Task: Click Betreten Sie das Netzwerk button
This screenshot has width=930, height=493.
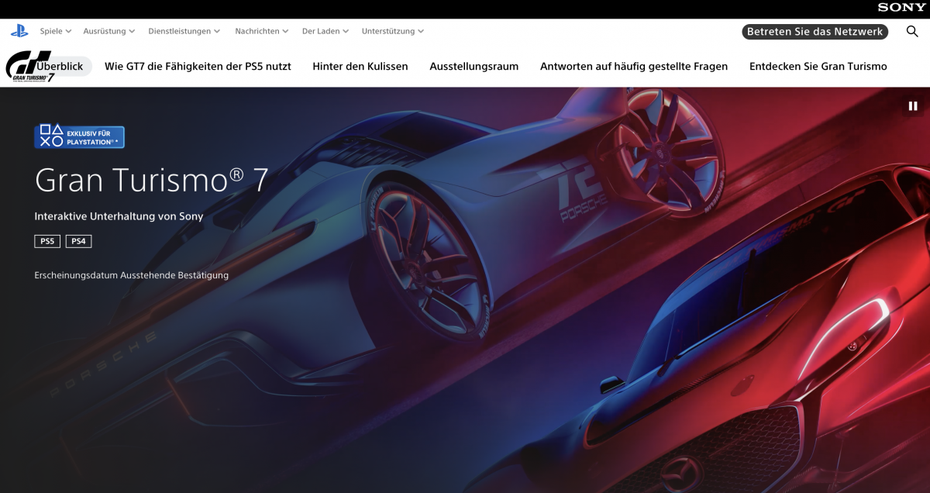Action: [x=815, y=31]
